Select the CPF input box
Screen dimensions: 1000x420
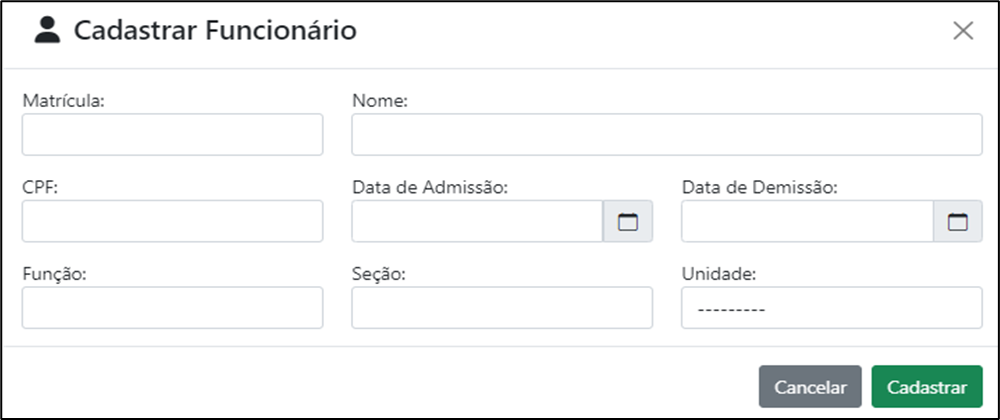click(x=172, y=221)
